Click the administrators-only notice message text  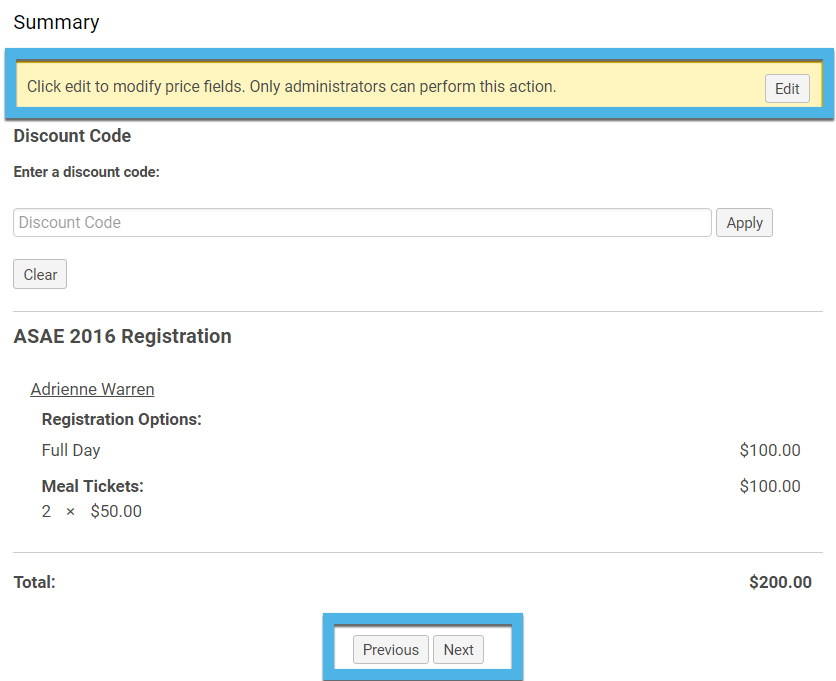292,86
